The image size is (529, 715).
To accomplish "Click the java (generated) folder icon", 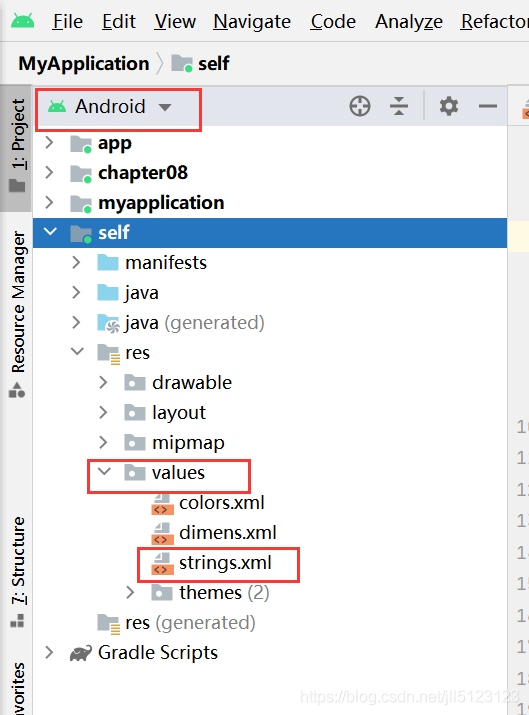I will tap(109, 323).
